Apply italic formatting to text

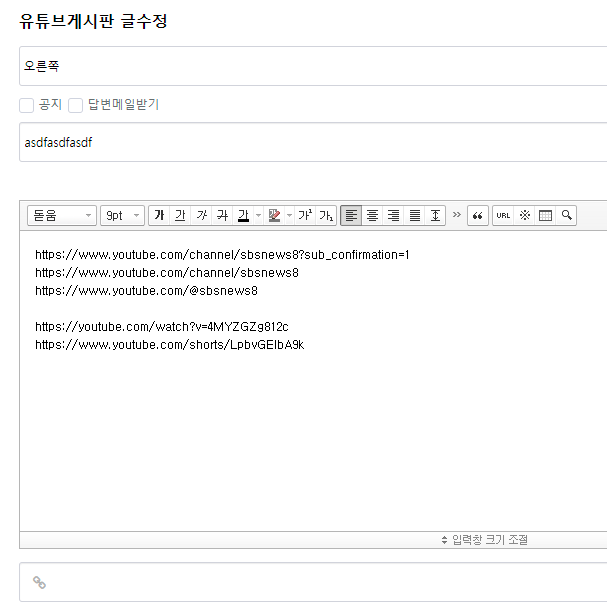coord(201,215)
